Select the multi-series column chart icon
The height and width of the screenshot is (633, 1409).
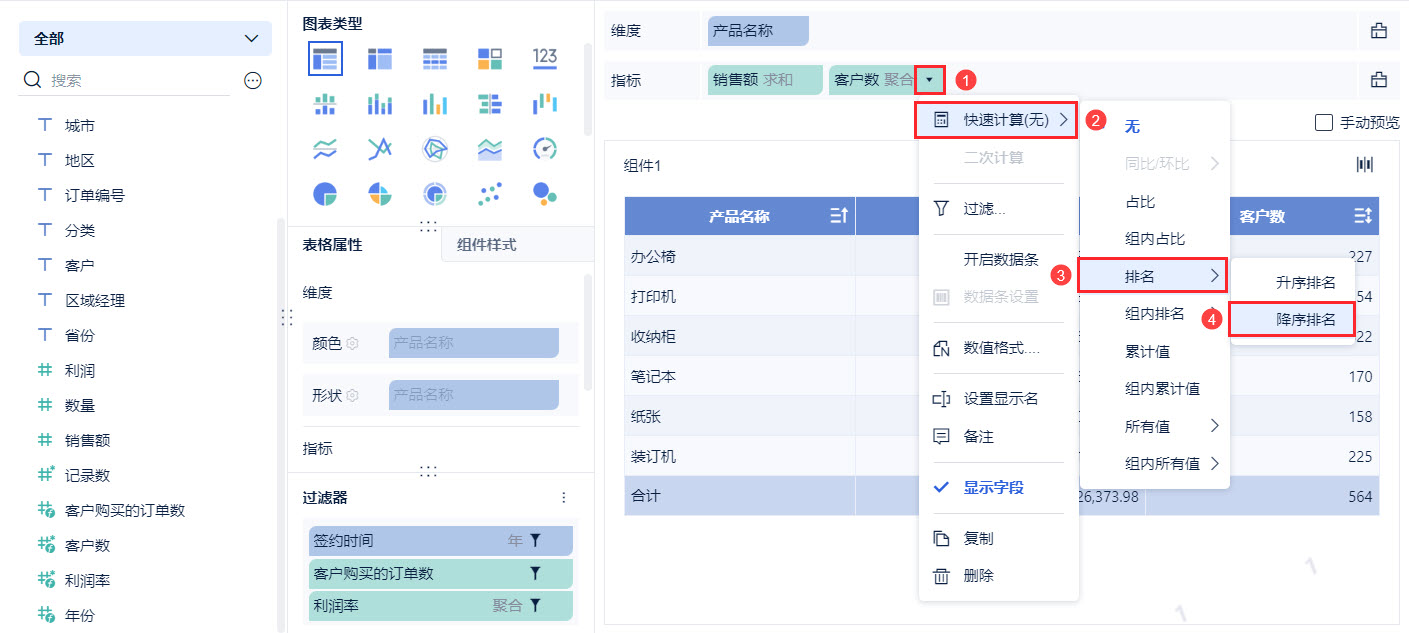[x=434, y=103]
